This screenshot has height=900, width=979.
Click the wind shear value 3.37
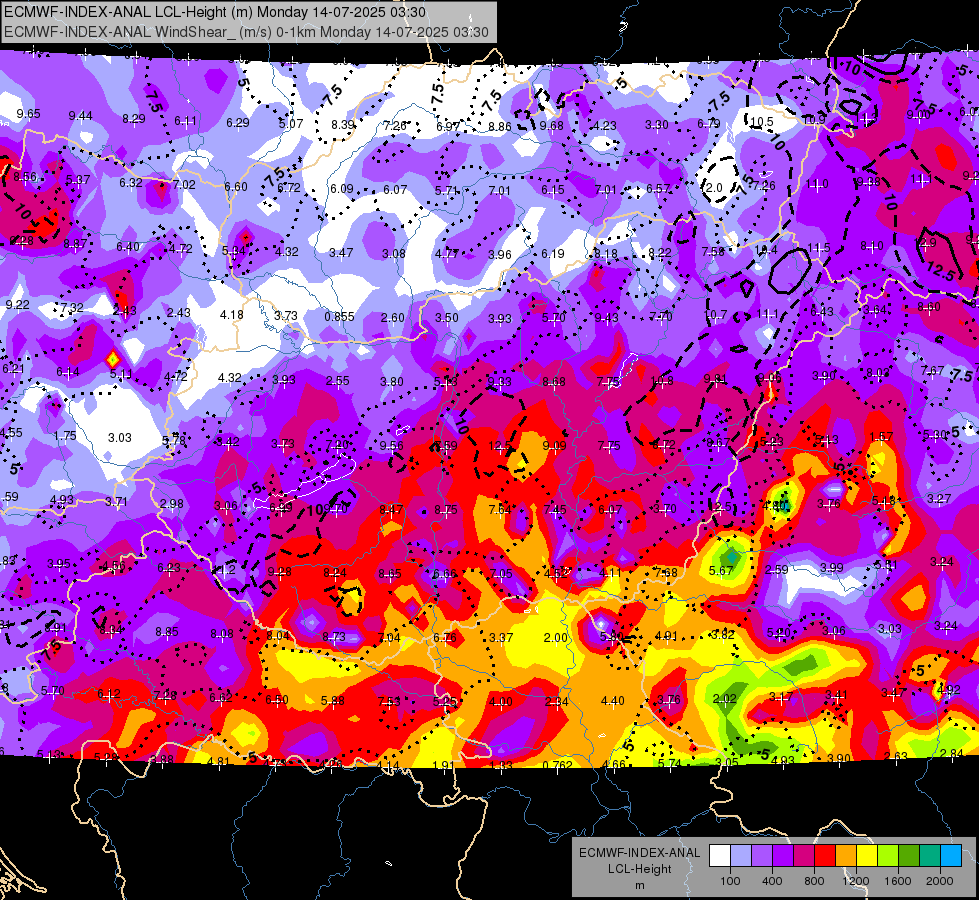point(501,638)
